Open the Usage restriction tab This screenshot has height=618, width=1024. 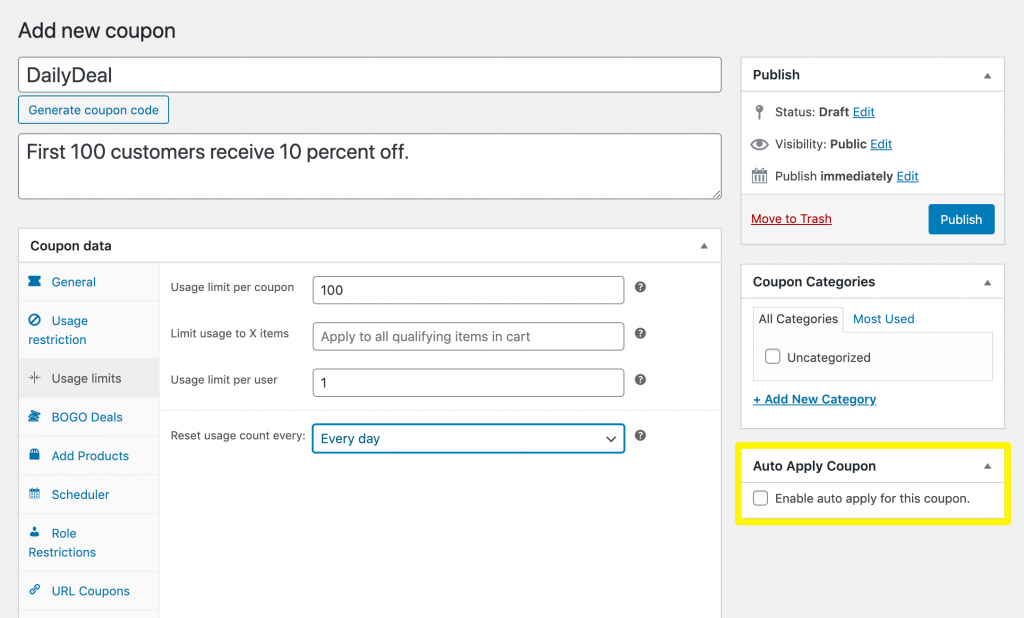(89, 329)
